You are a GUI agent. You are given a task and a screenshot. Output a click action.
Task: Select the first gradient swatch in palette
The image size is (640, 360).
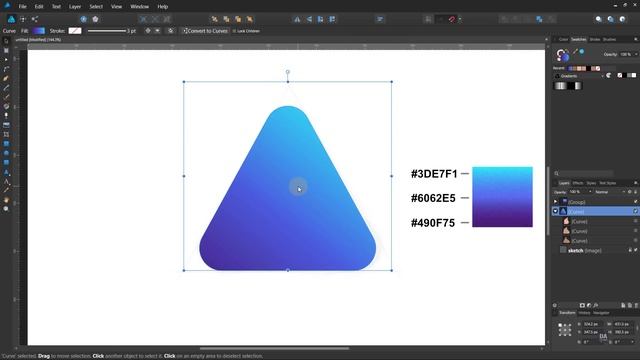click(x=560, y=86)
